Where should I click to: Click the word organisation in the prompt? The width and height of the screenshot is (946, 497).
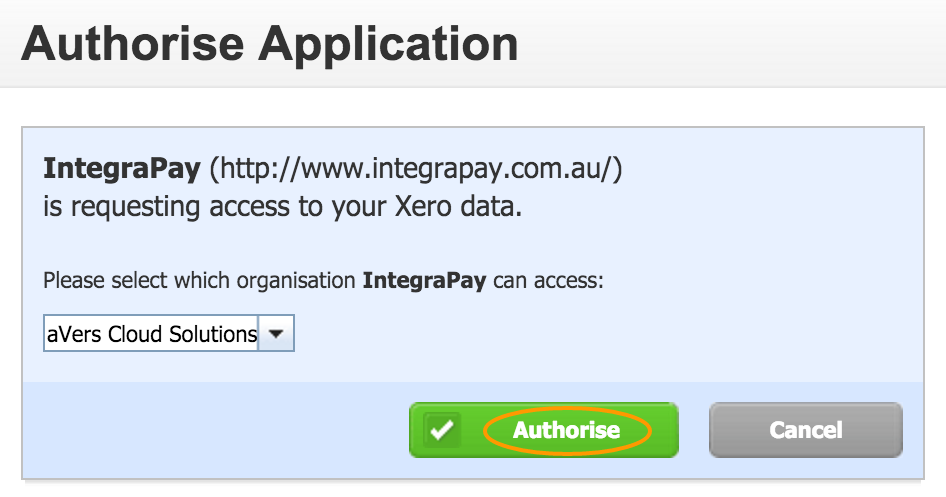point(296,280)
